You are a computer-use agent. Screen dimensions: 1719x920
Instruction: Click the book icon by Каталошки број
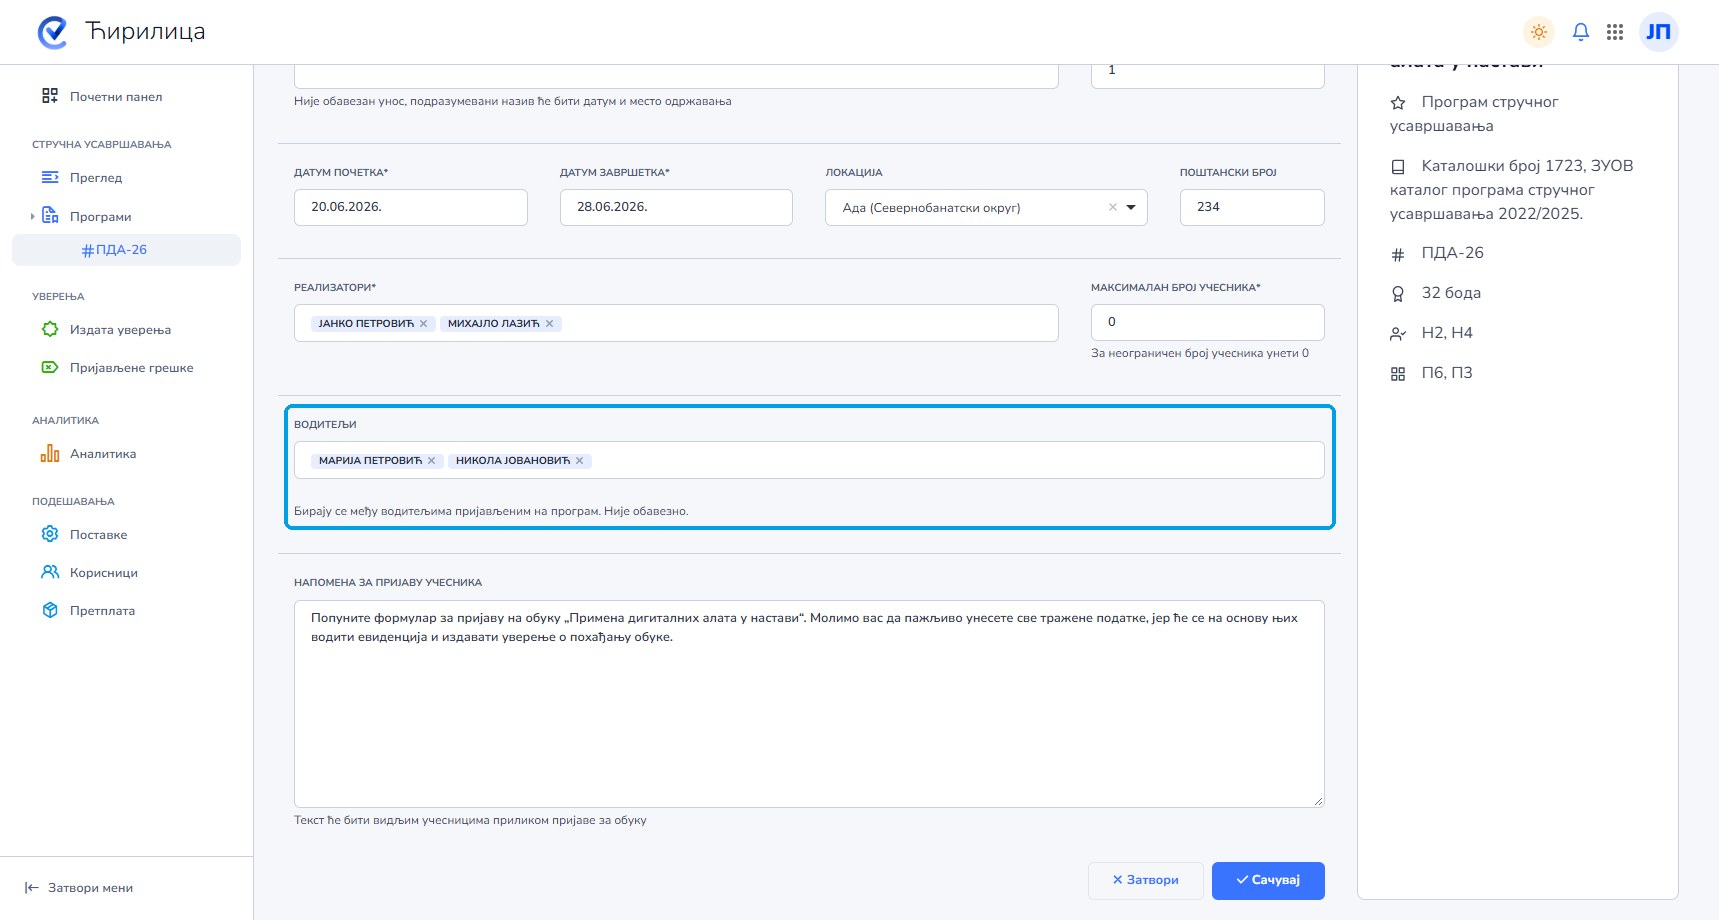1398,167
